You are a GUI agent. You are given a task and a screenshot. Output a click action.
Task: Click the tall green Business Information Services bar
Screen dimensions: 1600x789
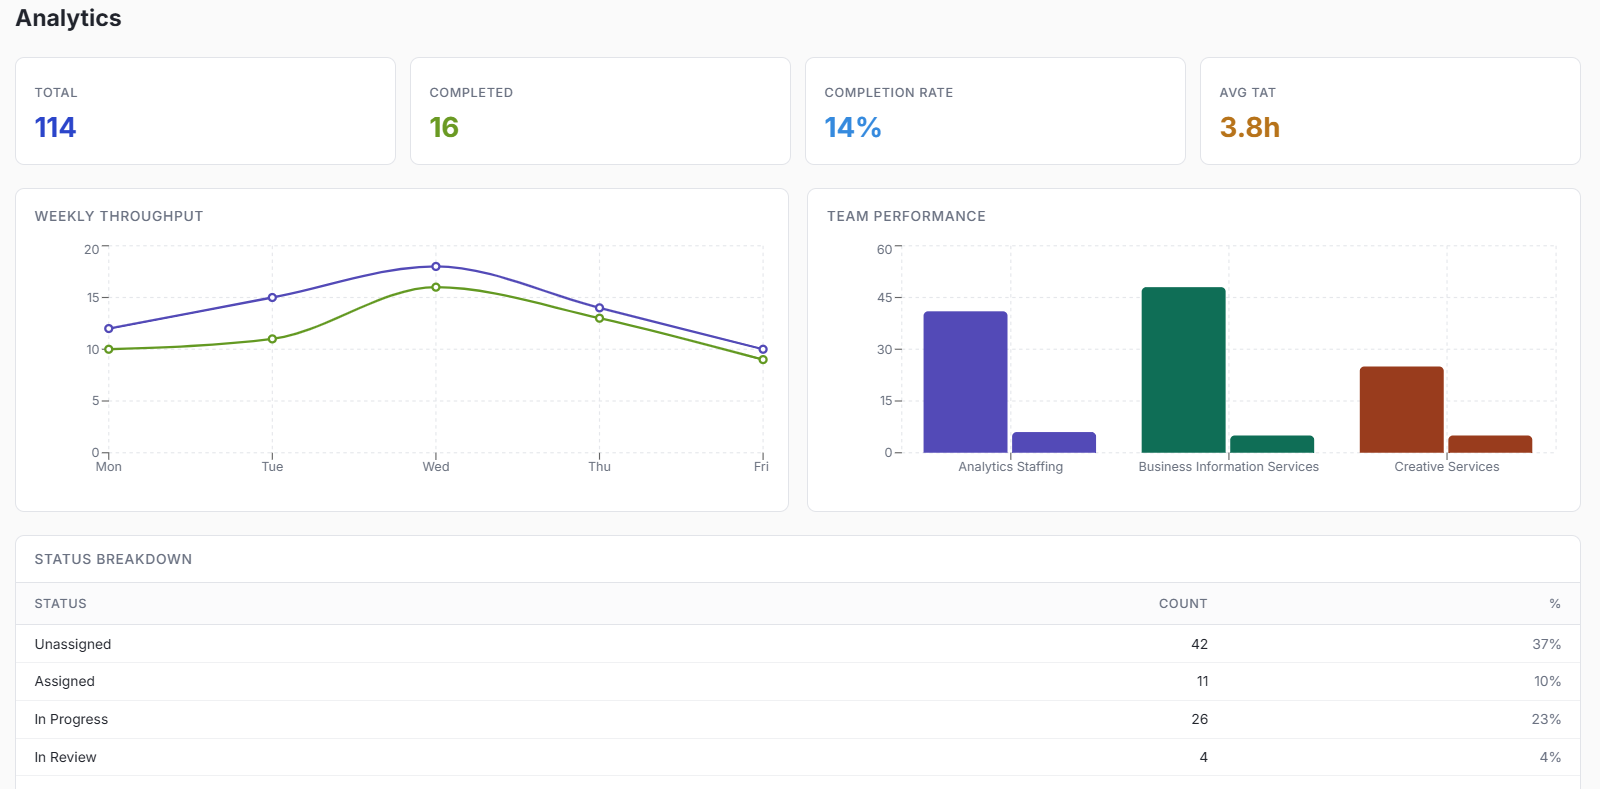(1183, 370)
